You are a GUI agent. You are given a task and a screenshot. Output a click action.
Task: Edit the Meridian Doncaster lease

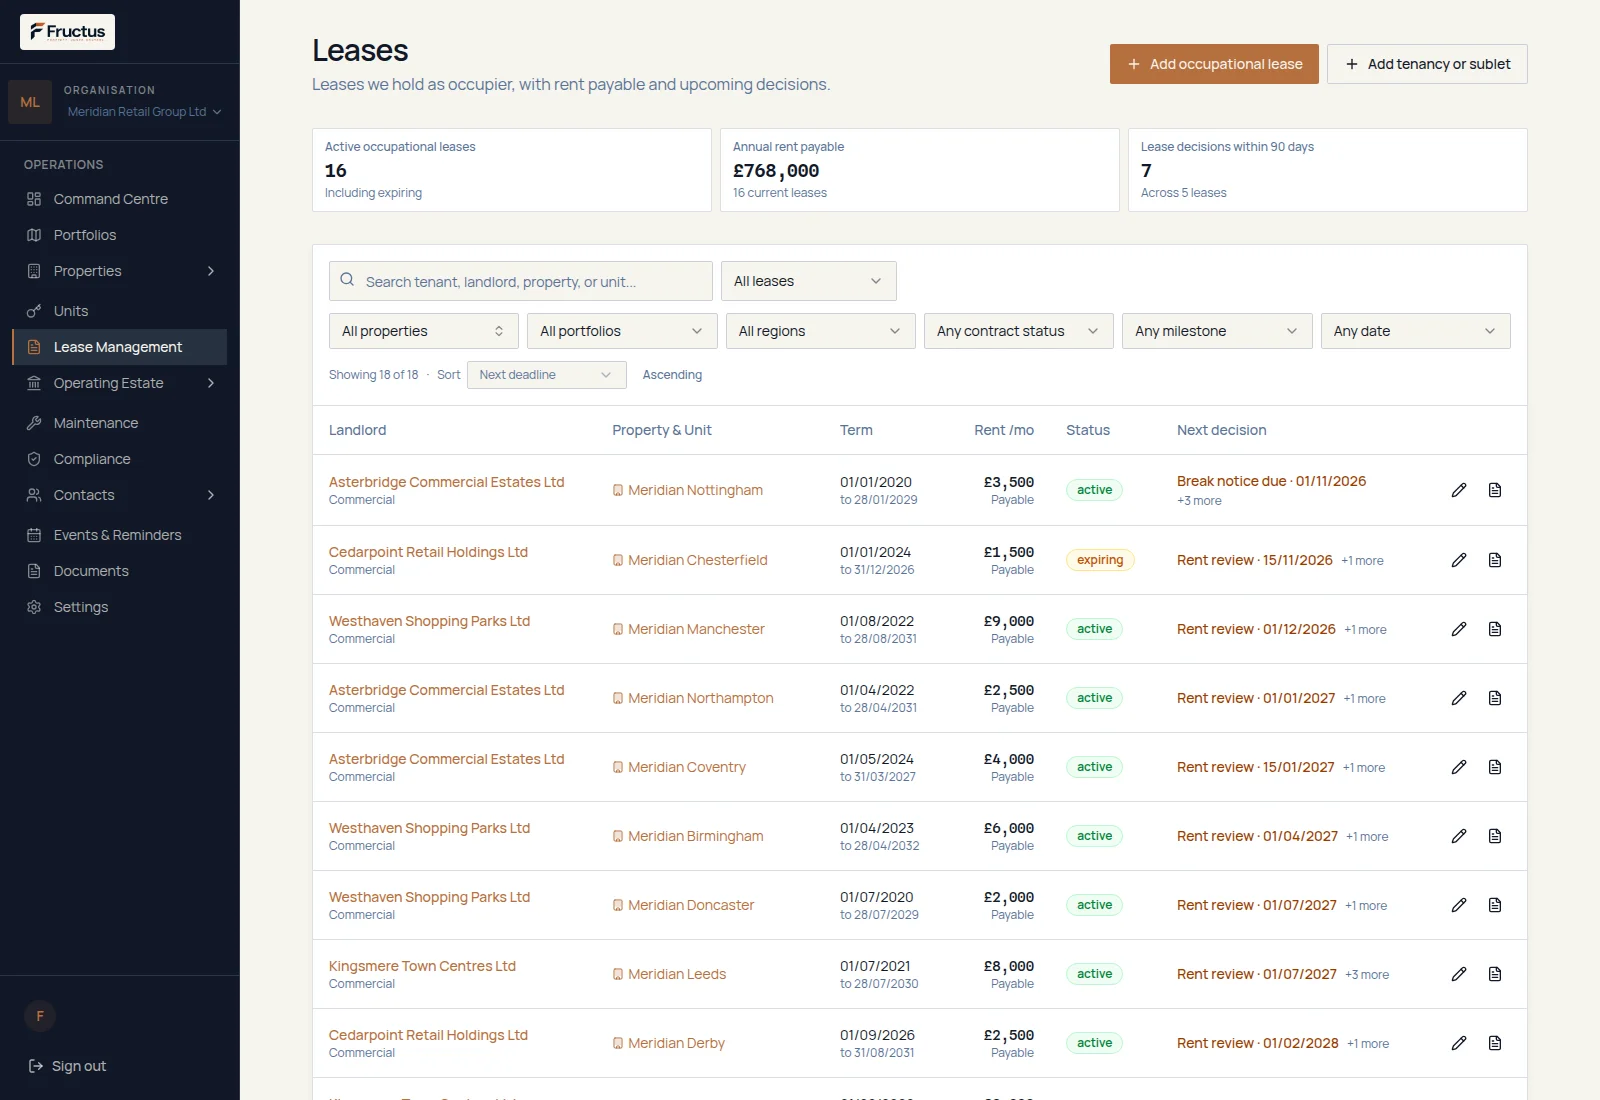1459,905
